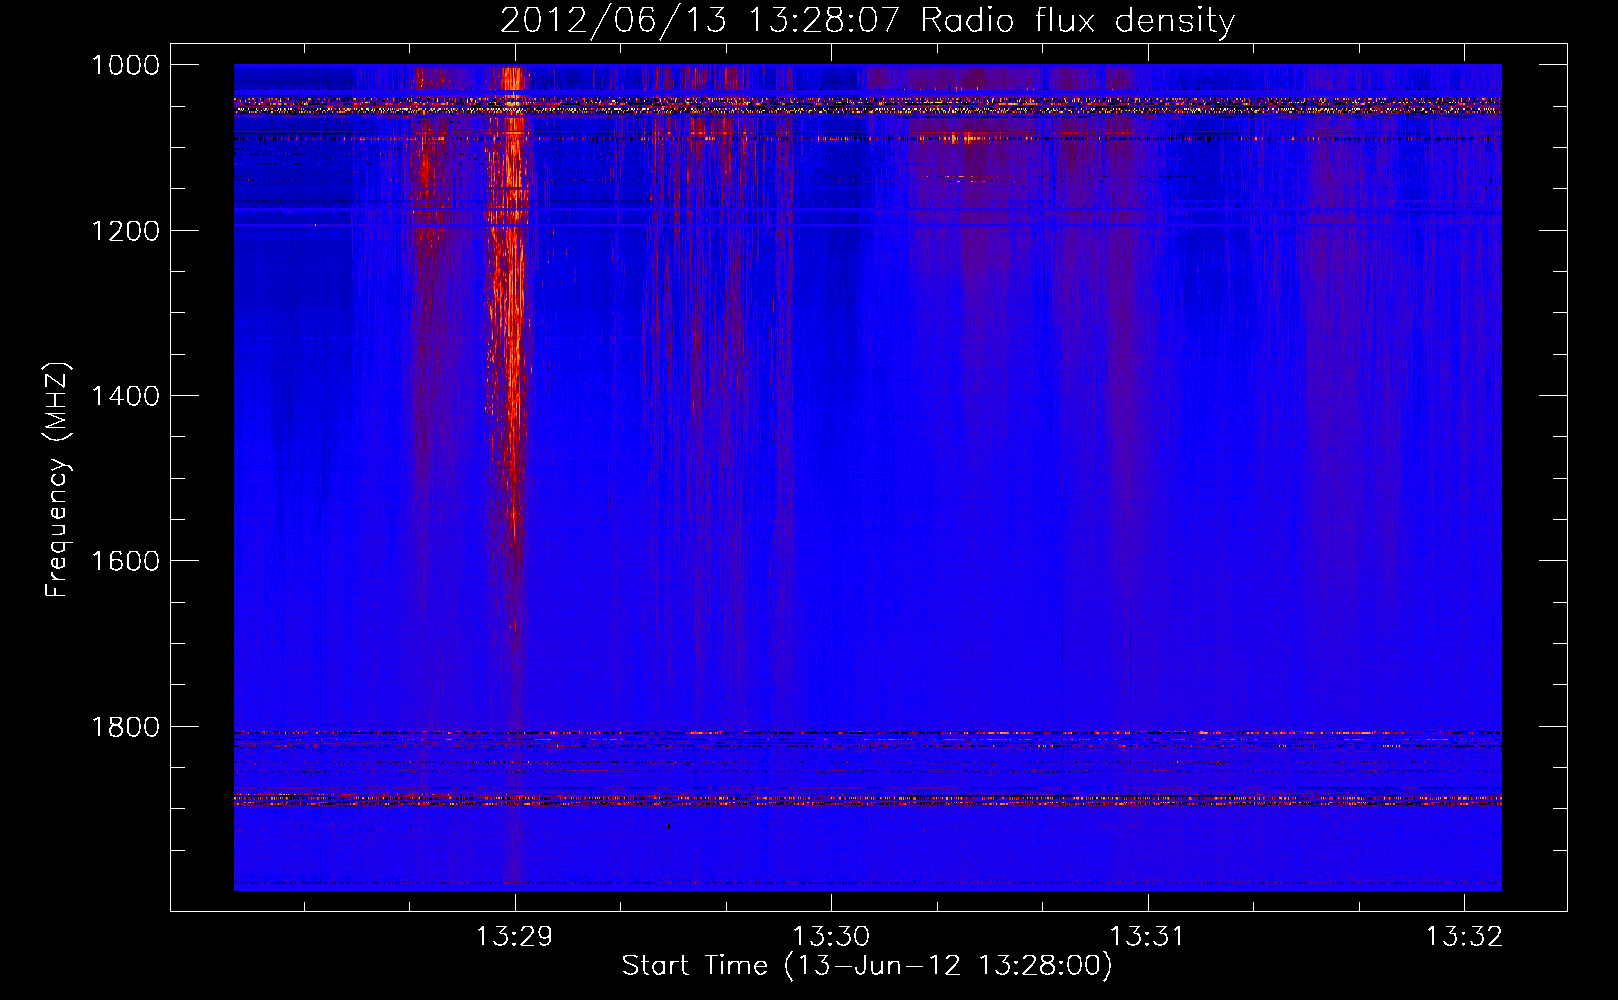Click the 13:32 time tick label
Viewport: 1618px width, 1000px height.
[1464, 937]
